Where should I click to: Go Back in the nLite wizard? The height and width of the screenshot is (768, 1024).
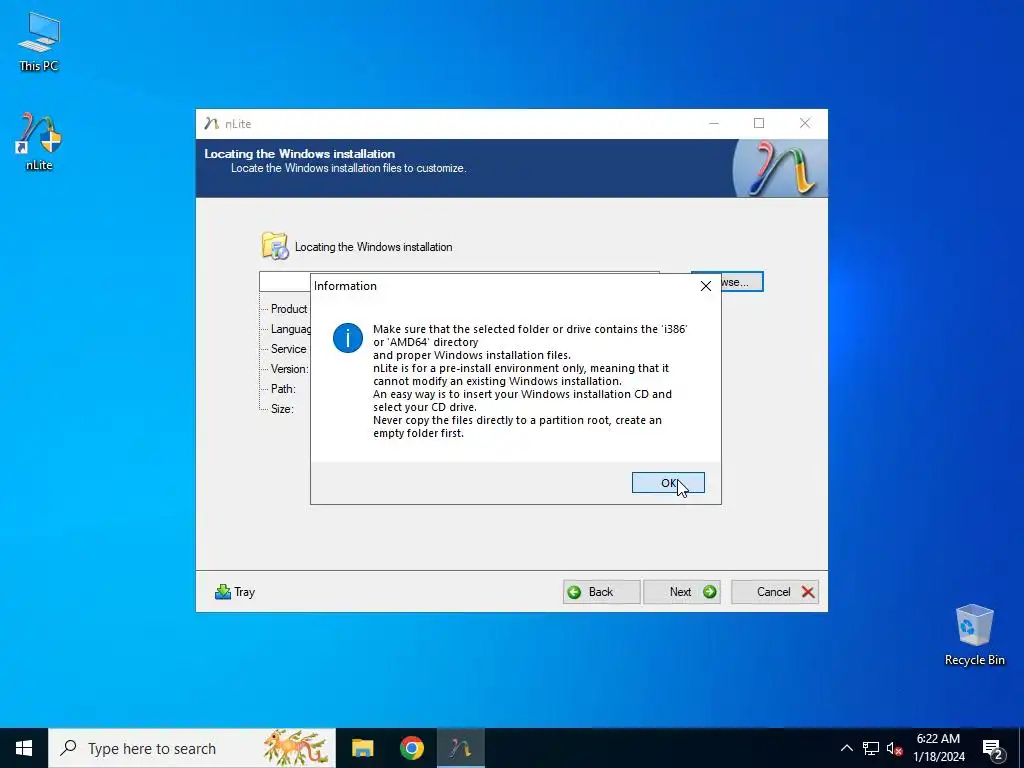(601, 592)
